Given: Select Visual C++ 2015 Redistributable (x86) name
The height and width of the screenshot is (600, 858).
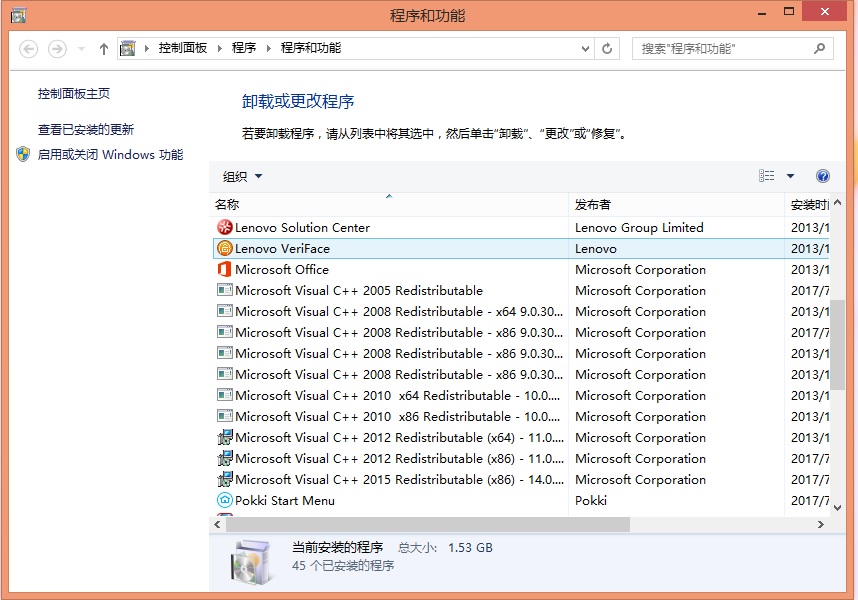Looking at the screenshot, I should (399, 480).
